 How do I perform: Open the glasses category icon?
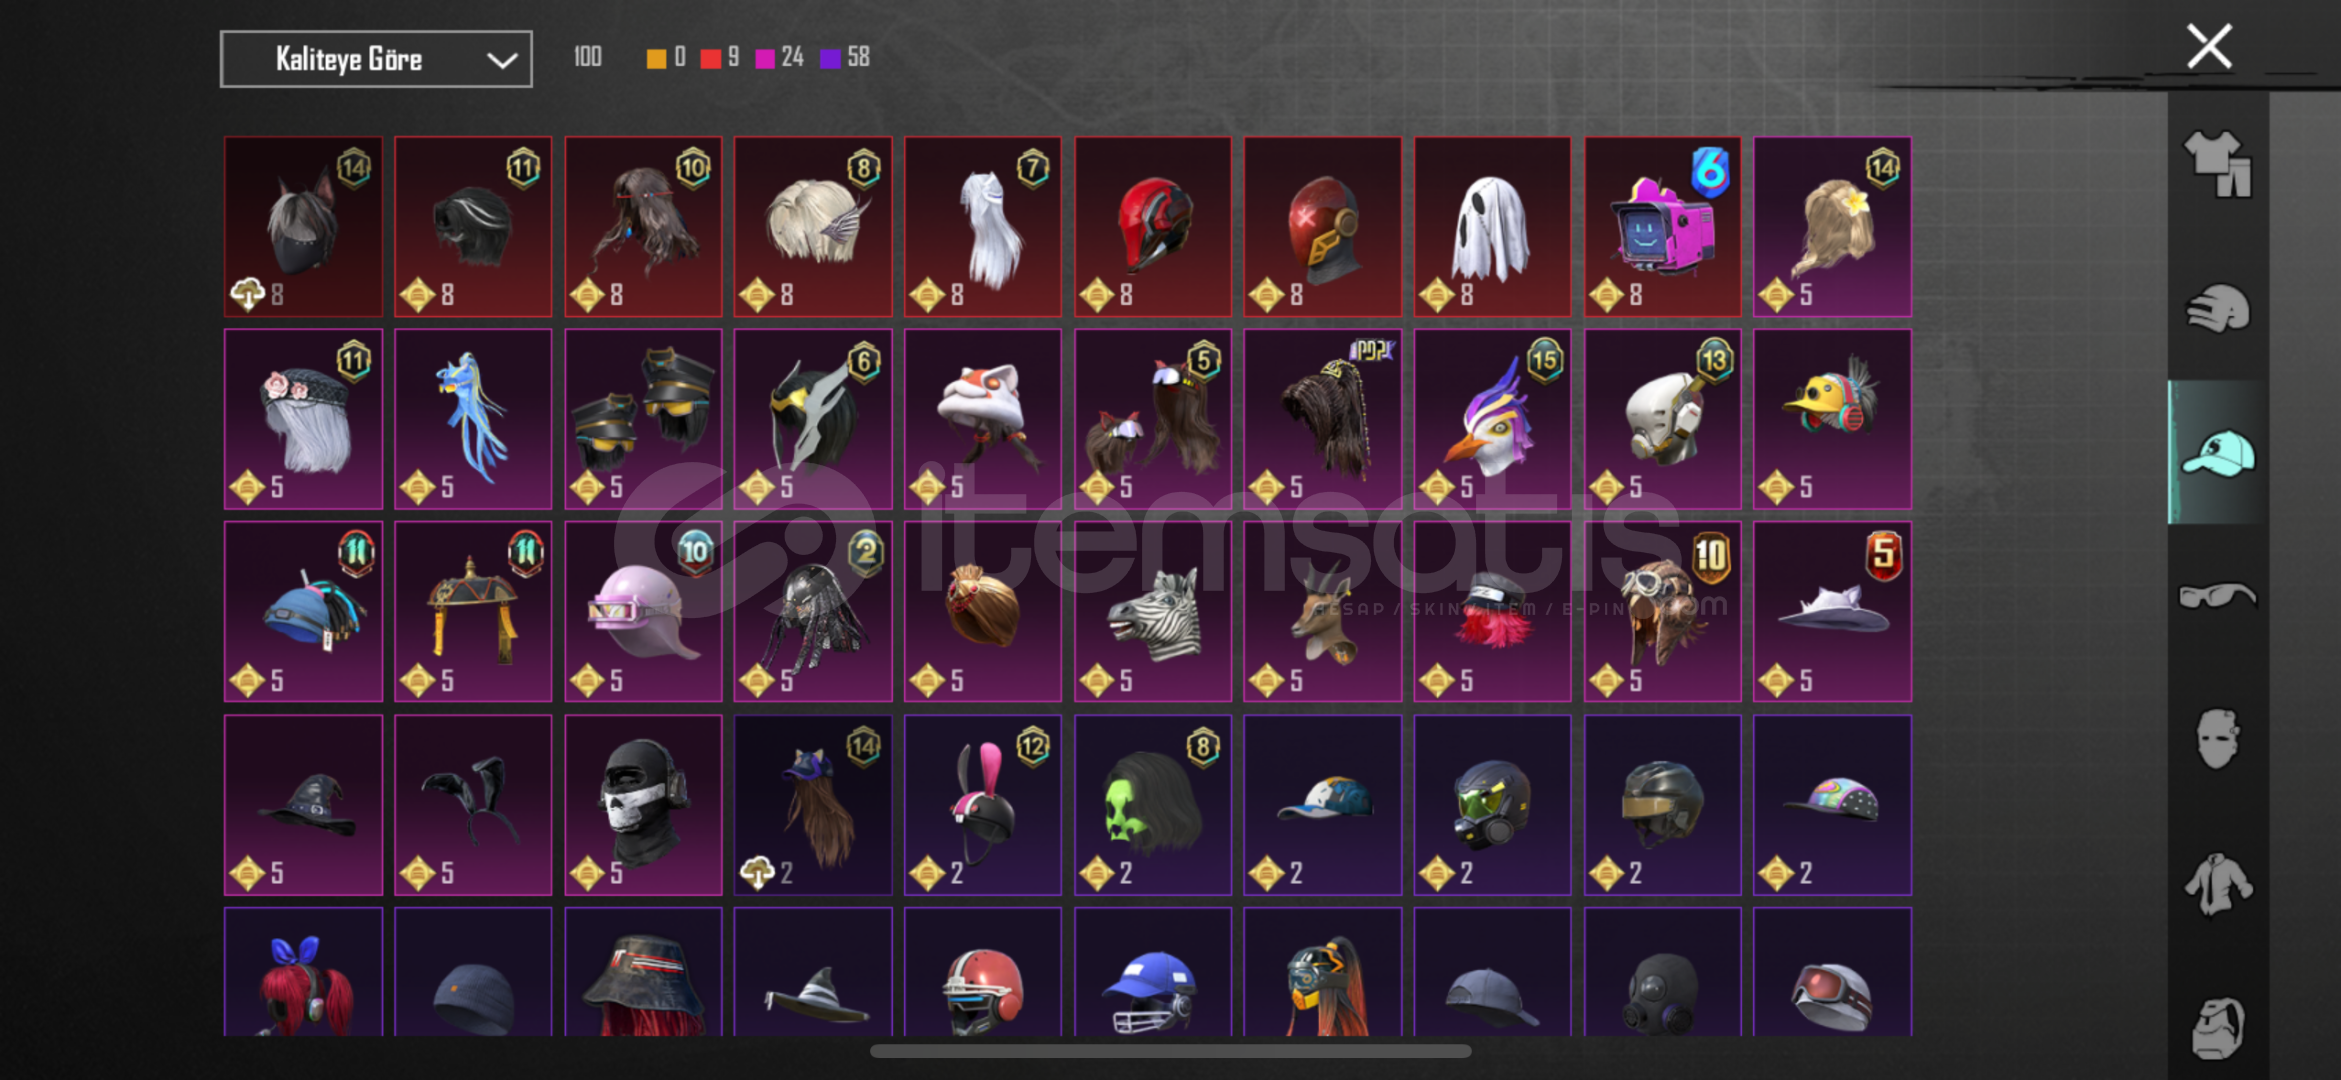2217,596
